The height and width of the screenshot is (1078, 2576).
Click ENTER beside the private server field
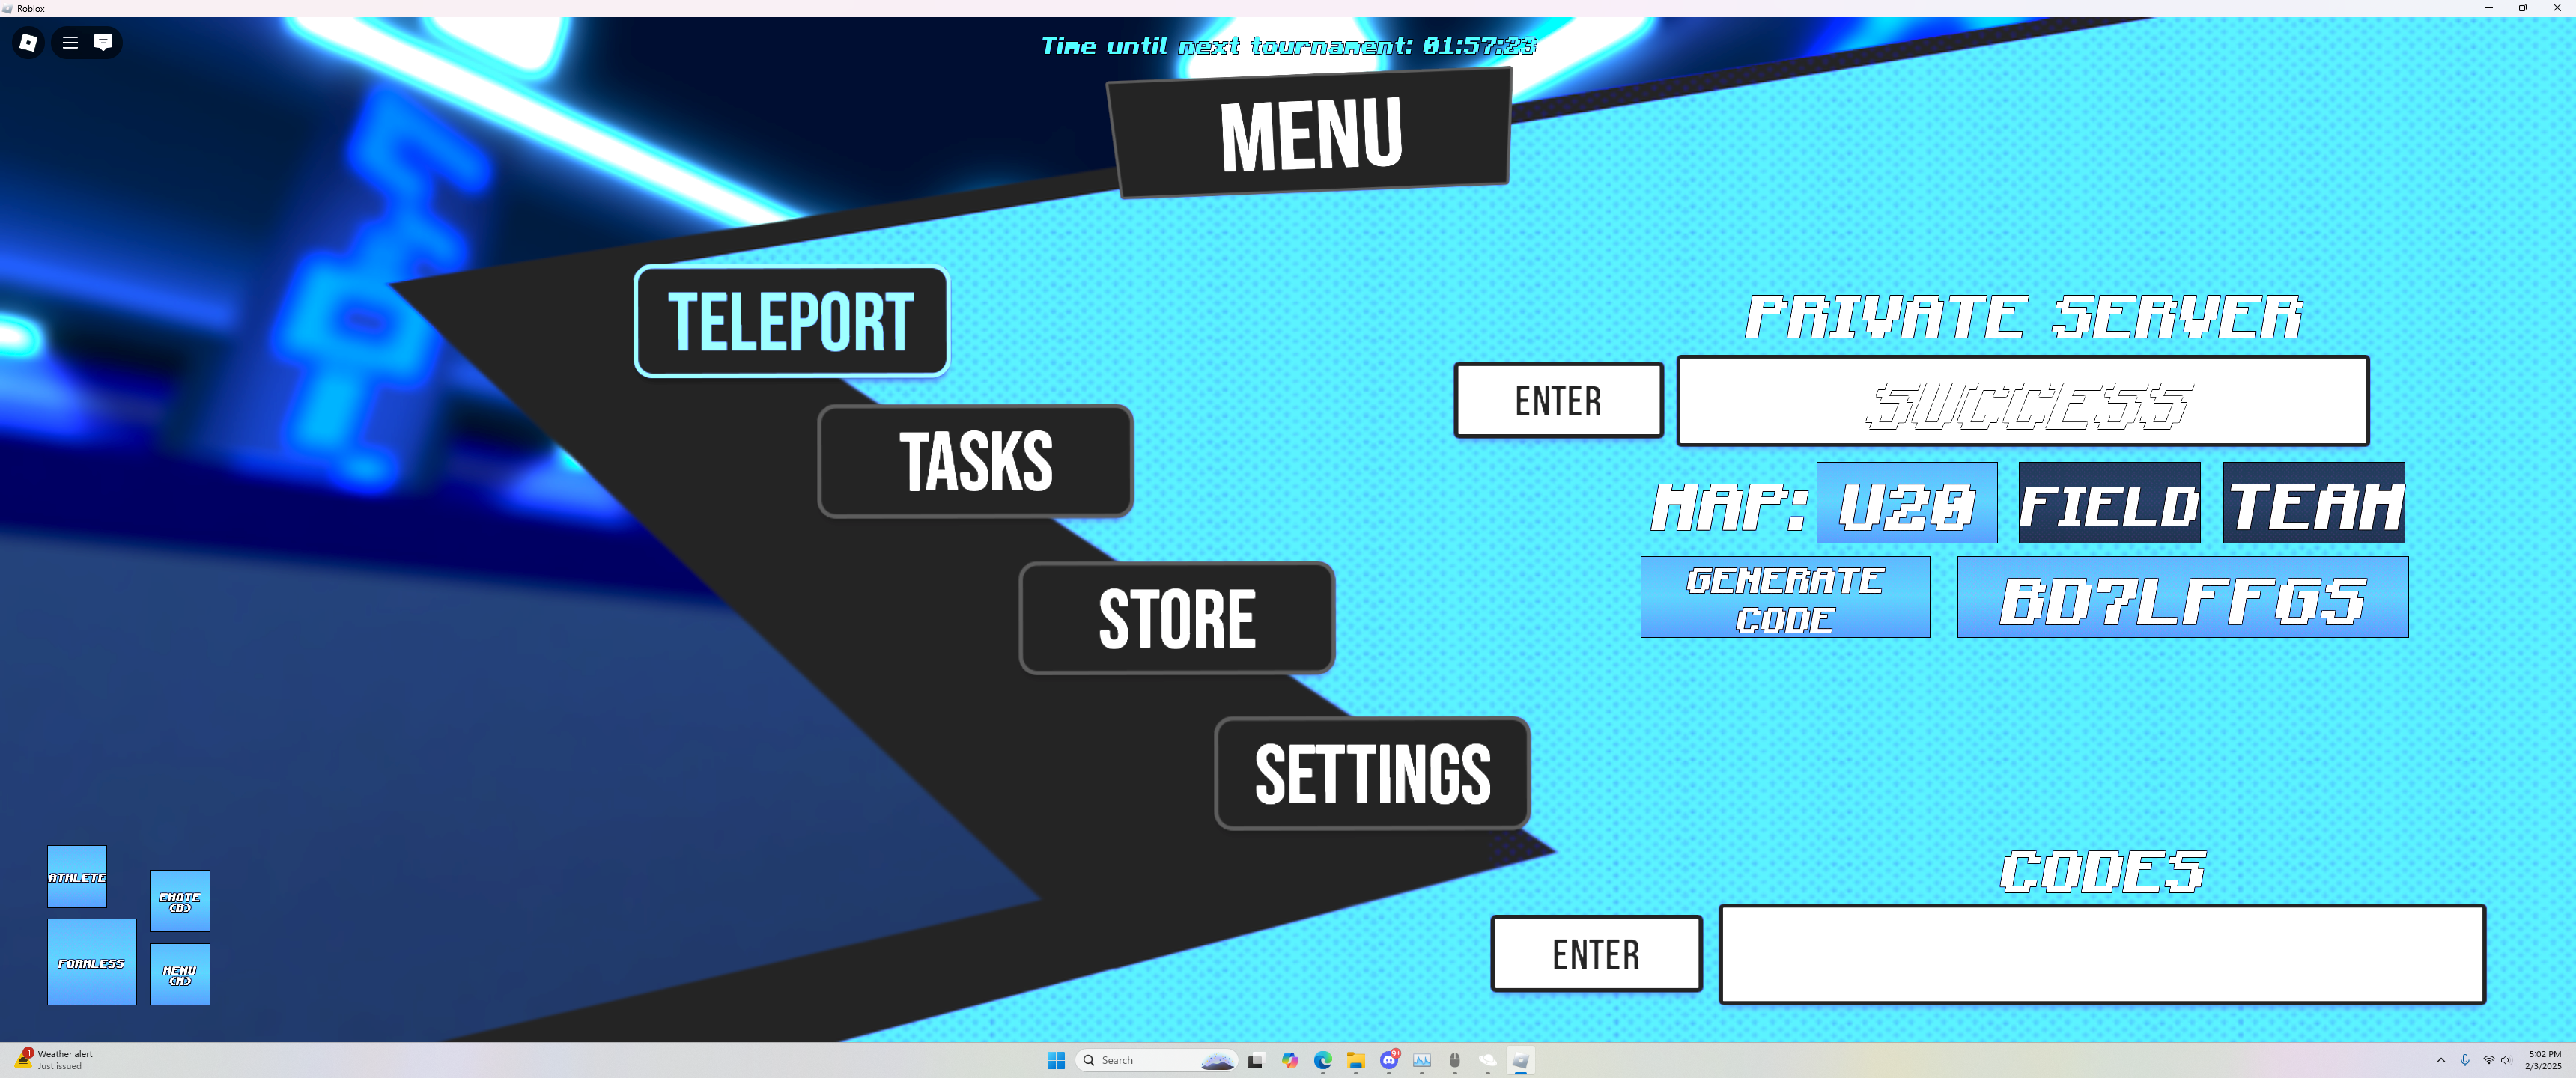pyautogui.click(x=1558, y=400)
